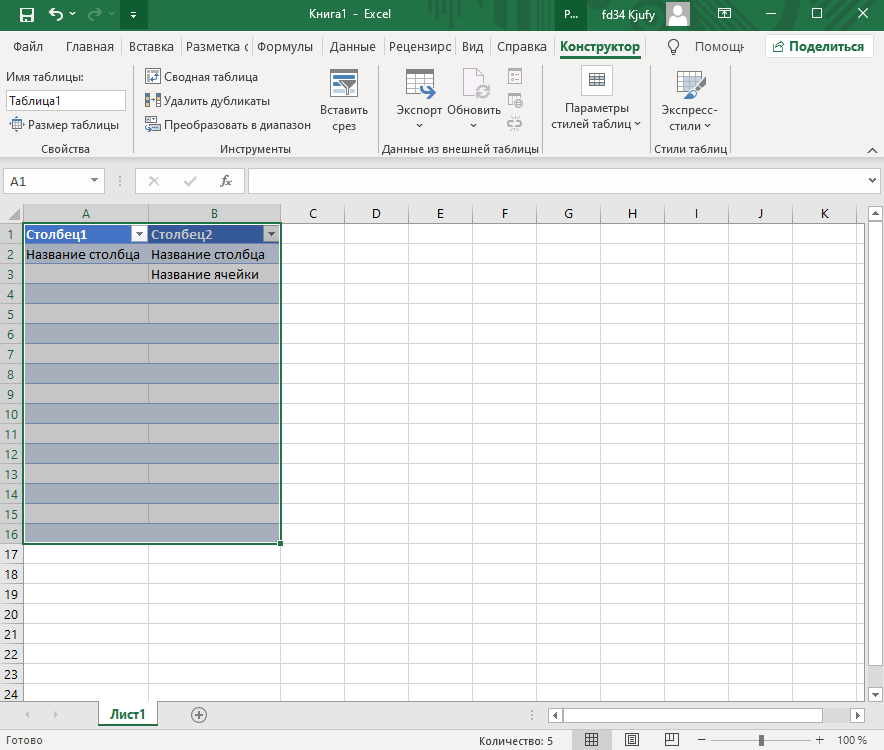Viewport: 884px width, 750px height.
Task: Open Столбец1 filter dropdown
Action: tap(138, 234)
